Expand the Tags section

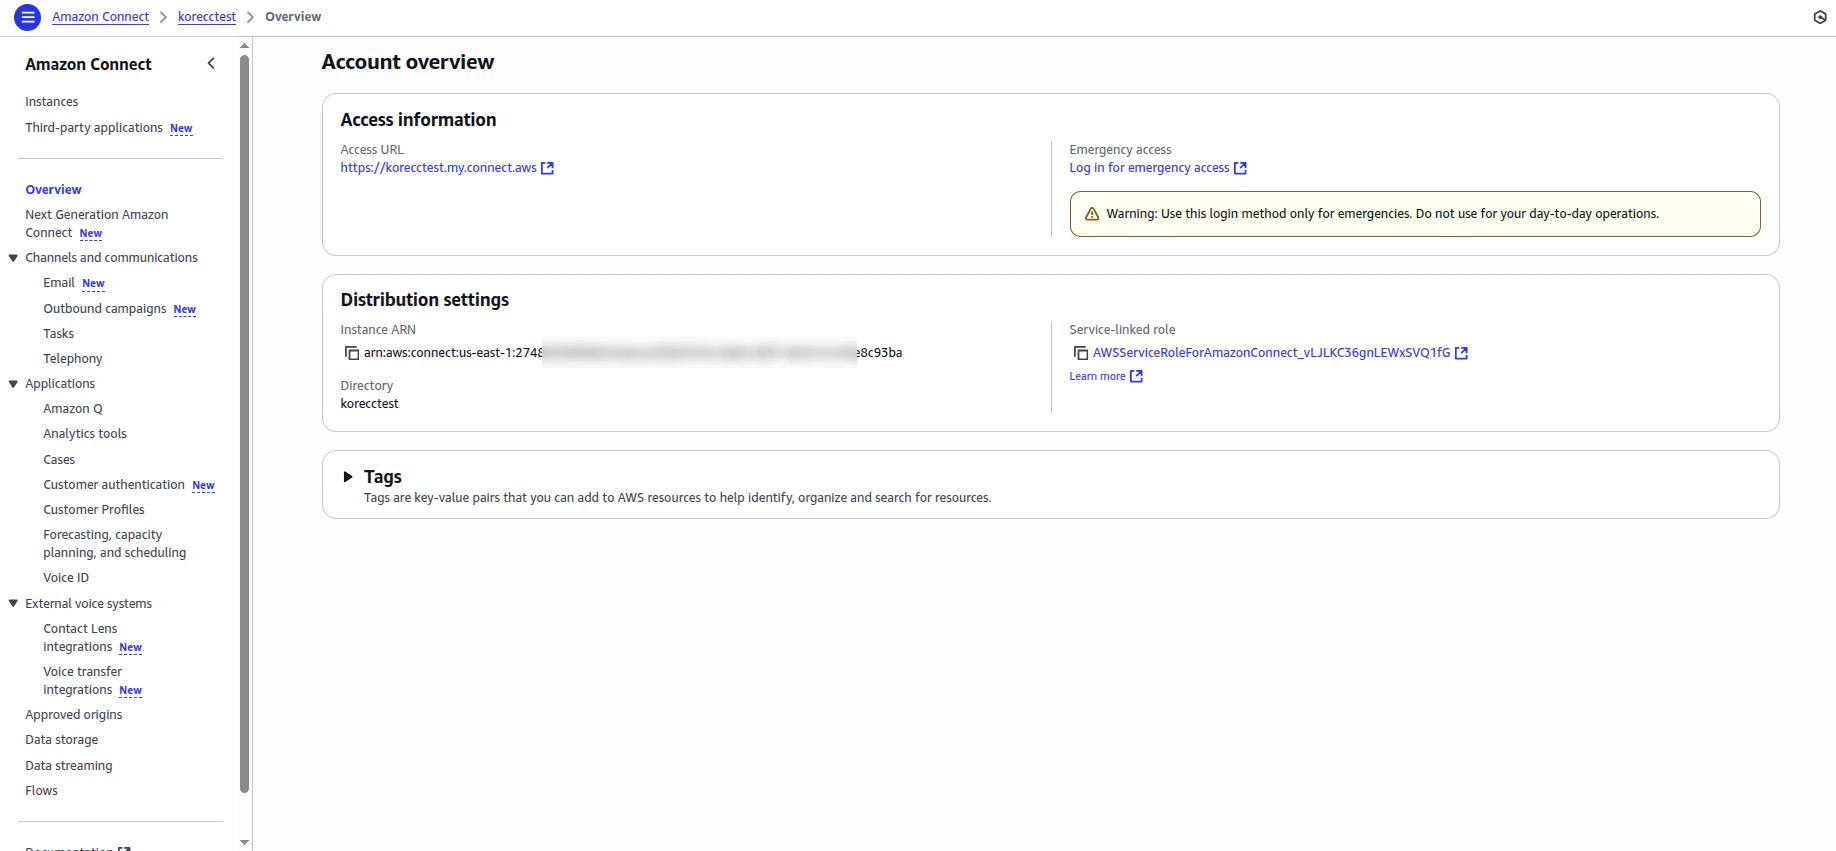(348, 477)
